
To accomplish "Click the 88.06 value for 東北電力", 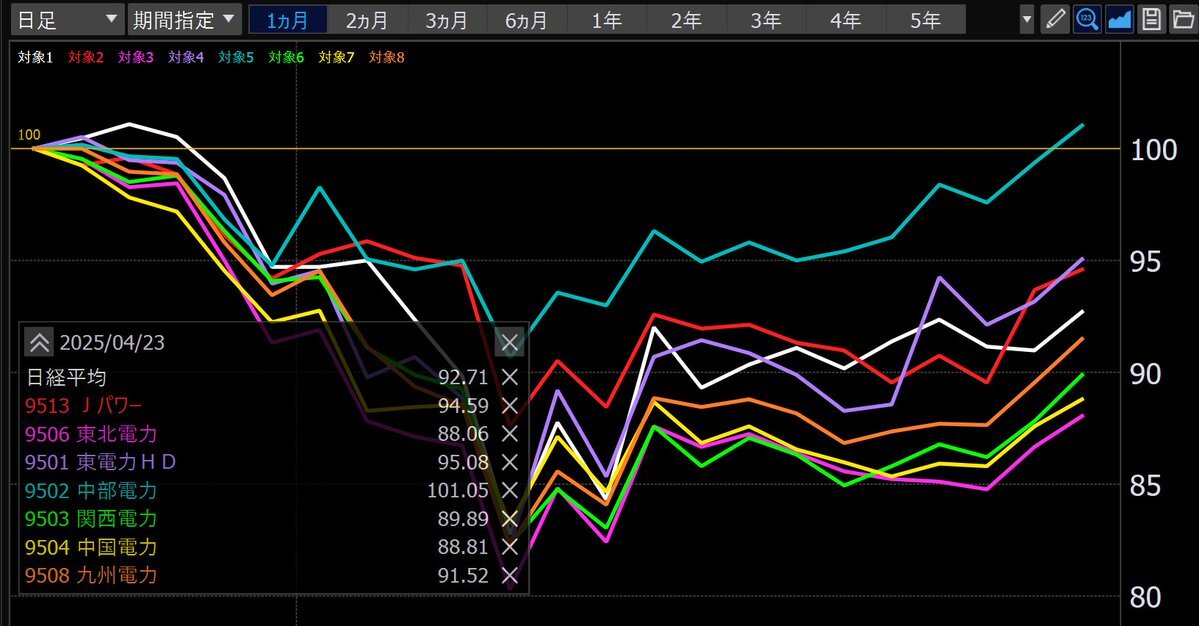I will coord(463,433).
